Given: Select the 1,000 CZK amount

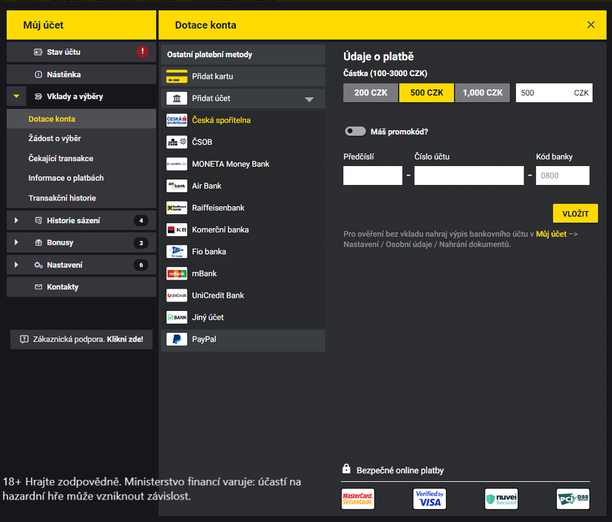Looking at the screenshot, I should point(482,93).
